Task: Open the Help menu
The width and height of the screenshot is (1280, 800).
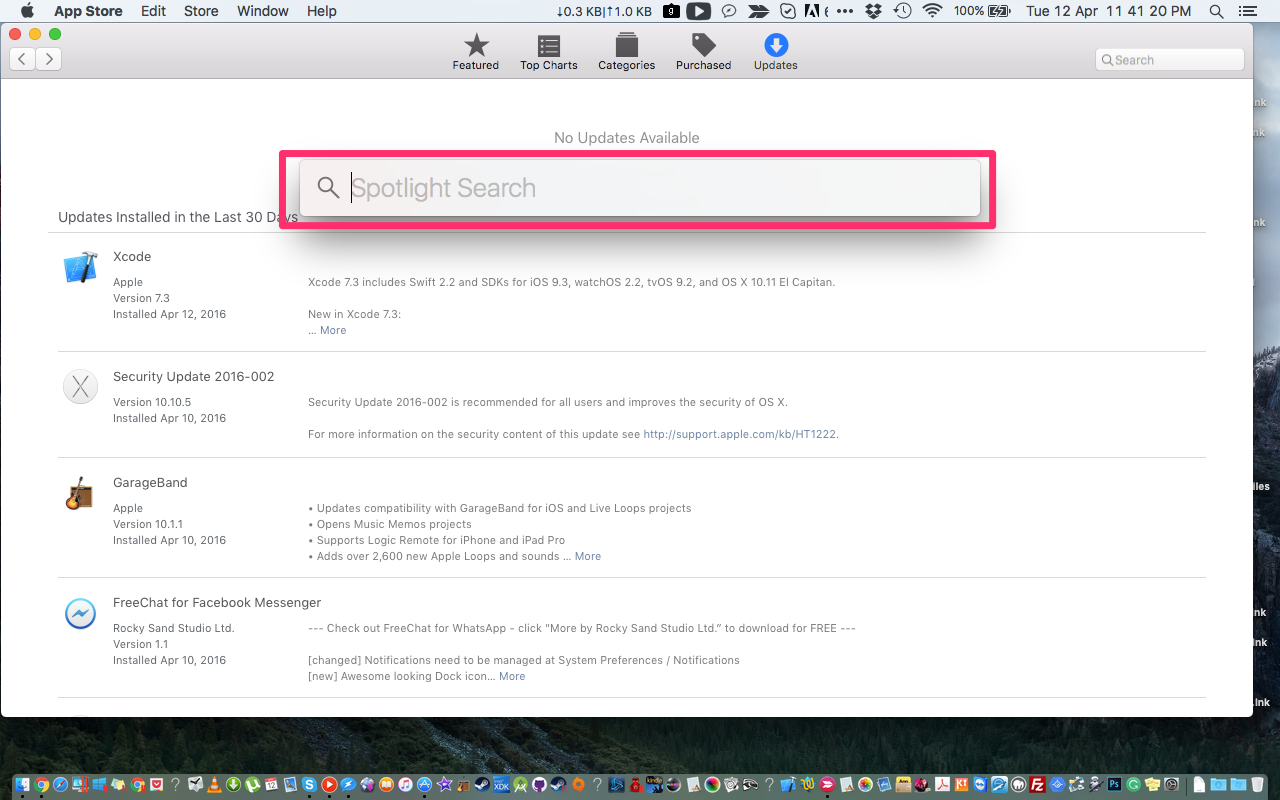Action: (x=322, y=11)
